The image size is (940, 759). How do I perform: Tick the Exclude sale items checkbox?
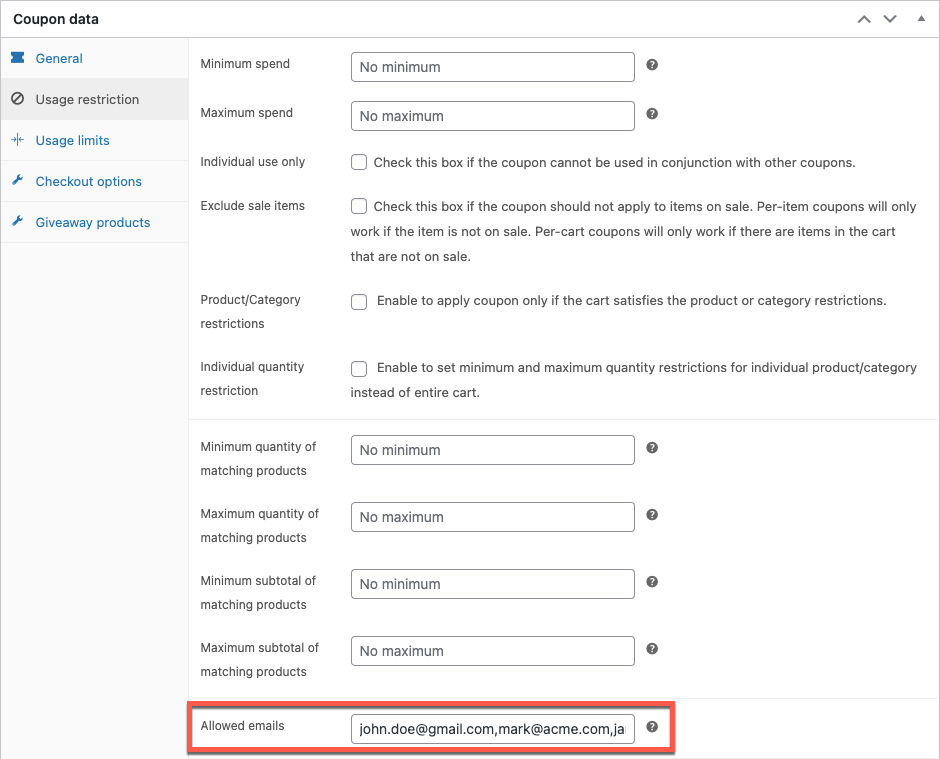pos(359,206)
